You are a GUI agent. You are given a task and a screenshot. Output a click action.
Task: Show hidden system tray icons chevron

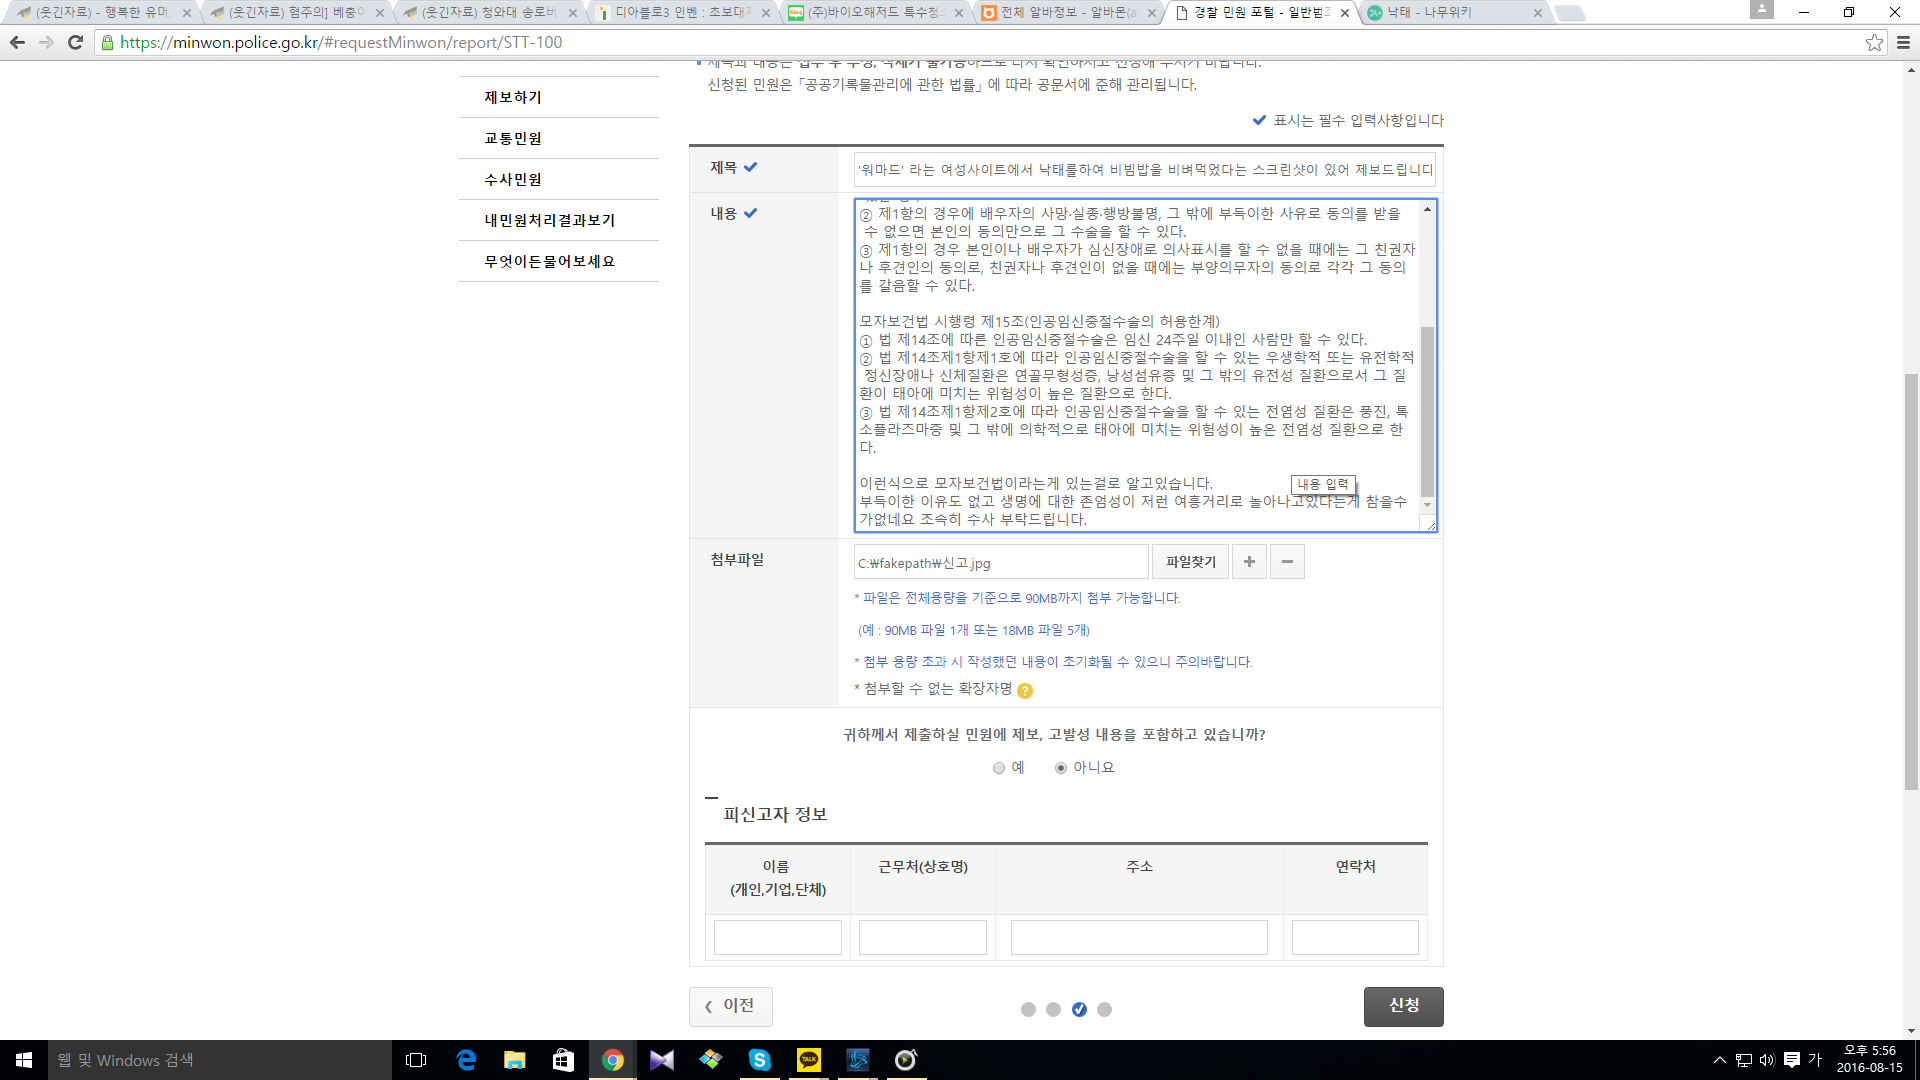tap(1719, 1060)
